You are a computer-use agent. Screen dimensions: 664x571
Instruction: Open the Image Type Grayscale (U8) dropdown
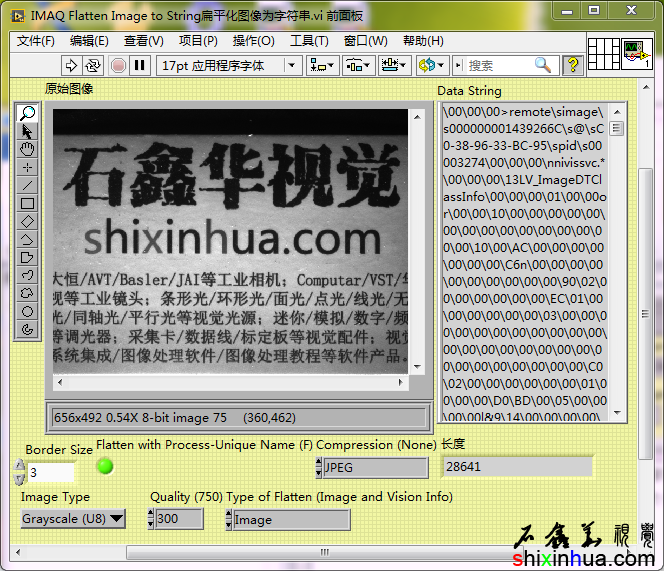coord(73,518)
